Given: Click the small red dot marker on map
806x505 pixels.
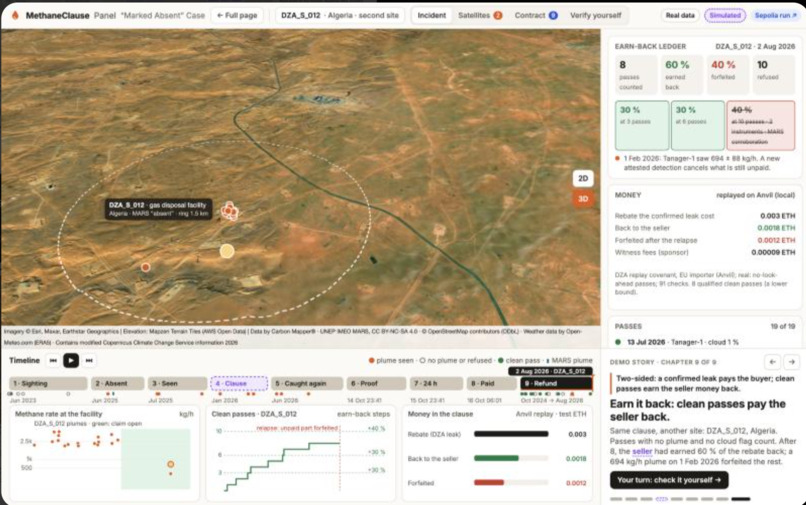Looking at the screenshot, I should [146, 267].
